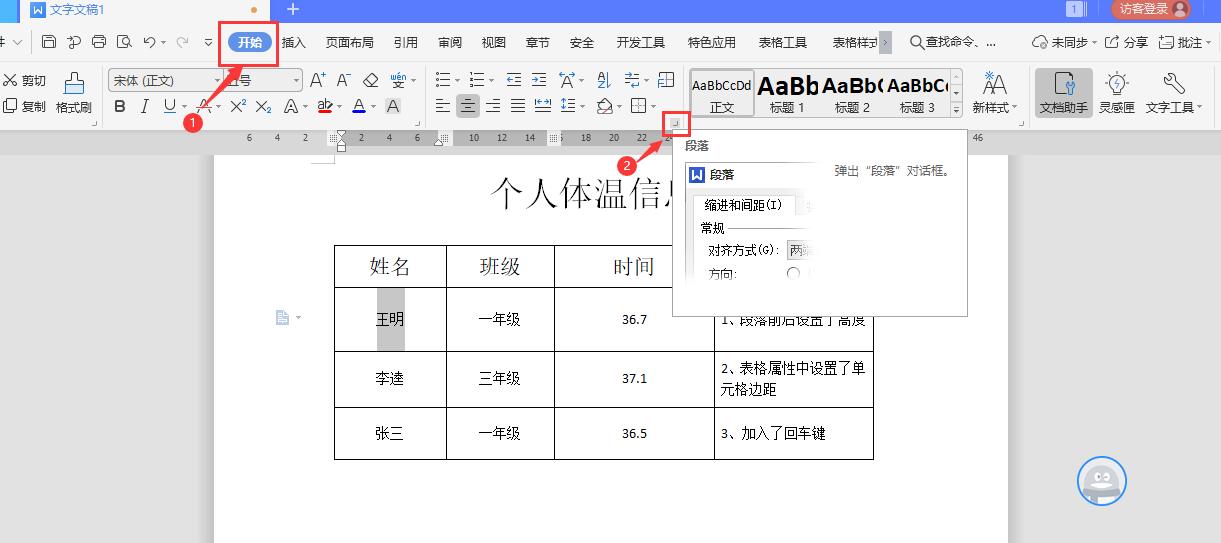Click the Save icon in quick access toolbar
The image size is (1221, 543).
tap(49, 42)
